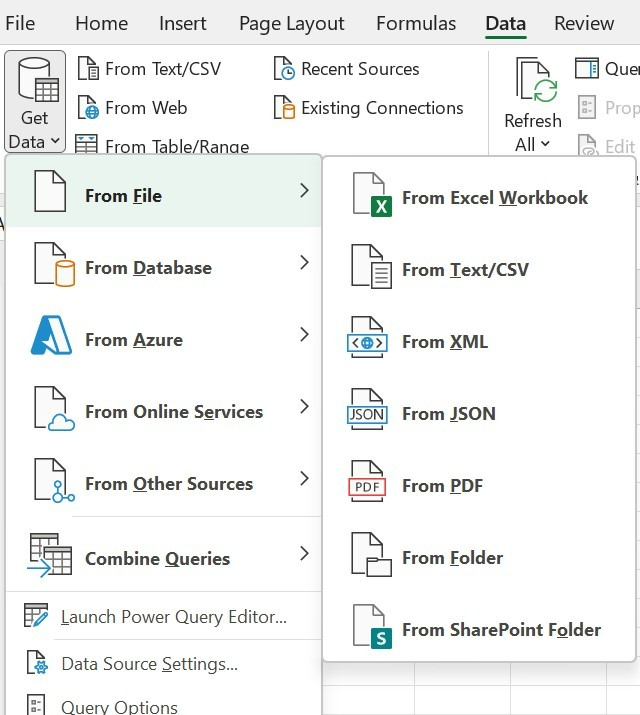Click the Refresh All icon

click(x=537, y=80)
